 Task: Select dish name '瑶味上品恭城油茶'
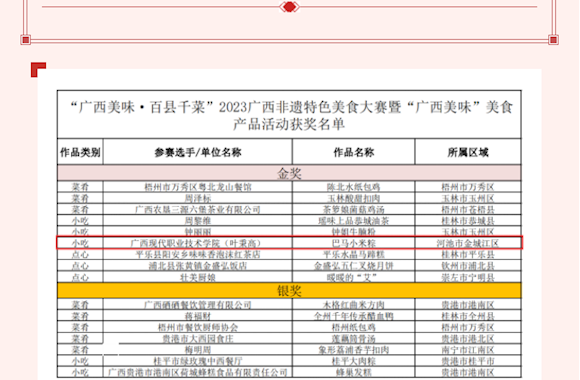tap(354, 221)
